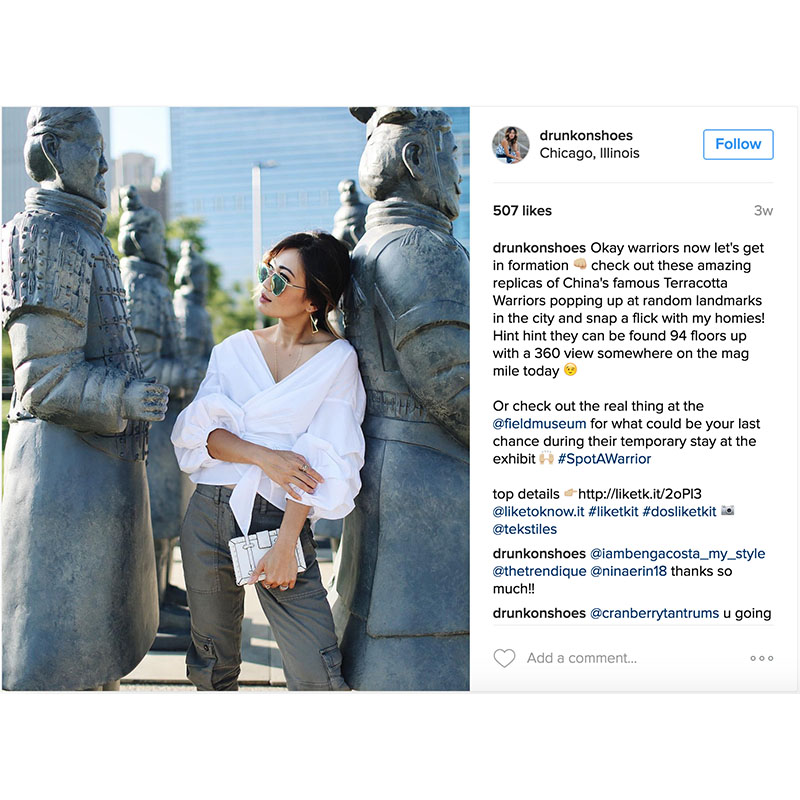This screenshot has height=800, width=800.
Task: Click the post photo with the statues
Action: click(x=236, y=398)
